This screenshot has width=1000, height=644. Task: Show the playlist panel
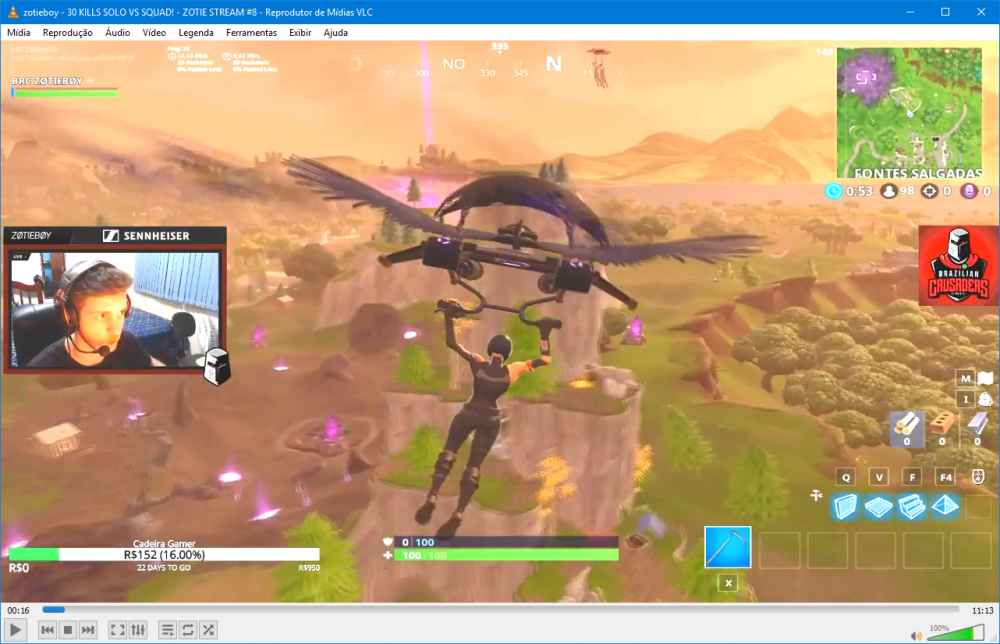click(x=167, y=630)
